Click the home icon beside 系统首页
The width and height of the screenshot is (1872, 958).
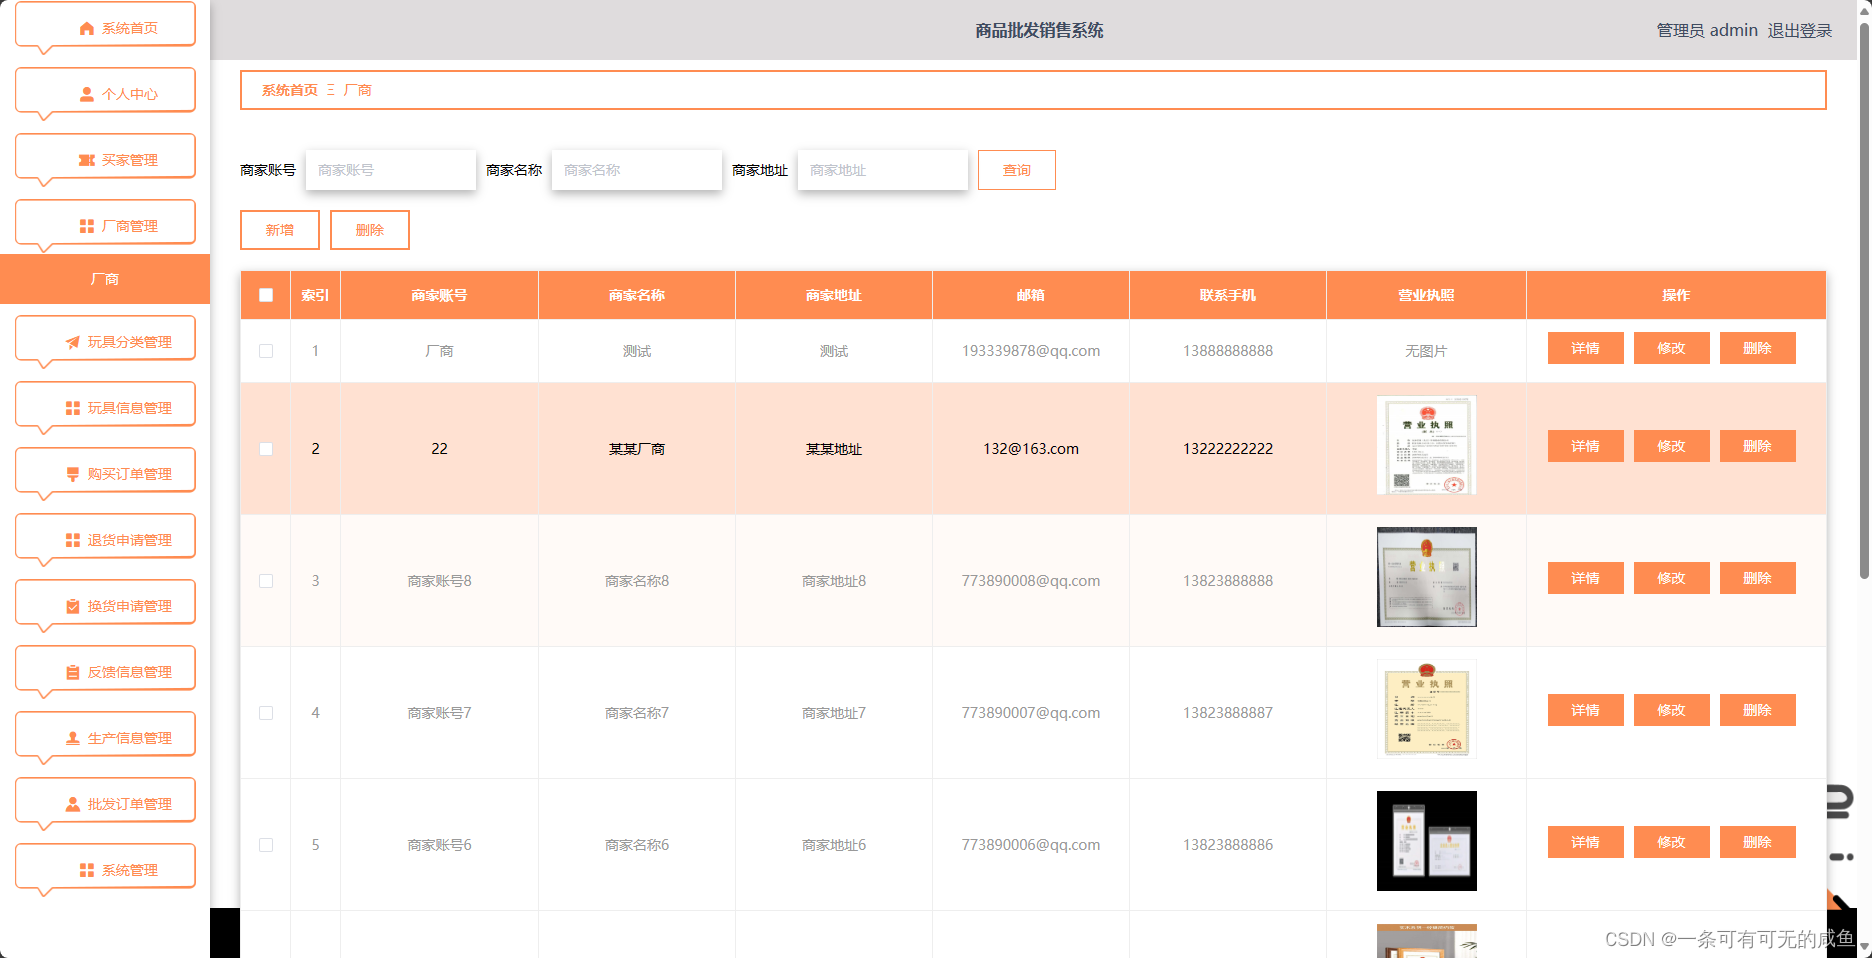click(87, 29)
